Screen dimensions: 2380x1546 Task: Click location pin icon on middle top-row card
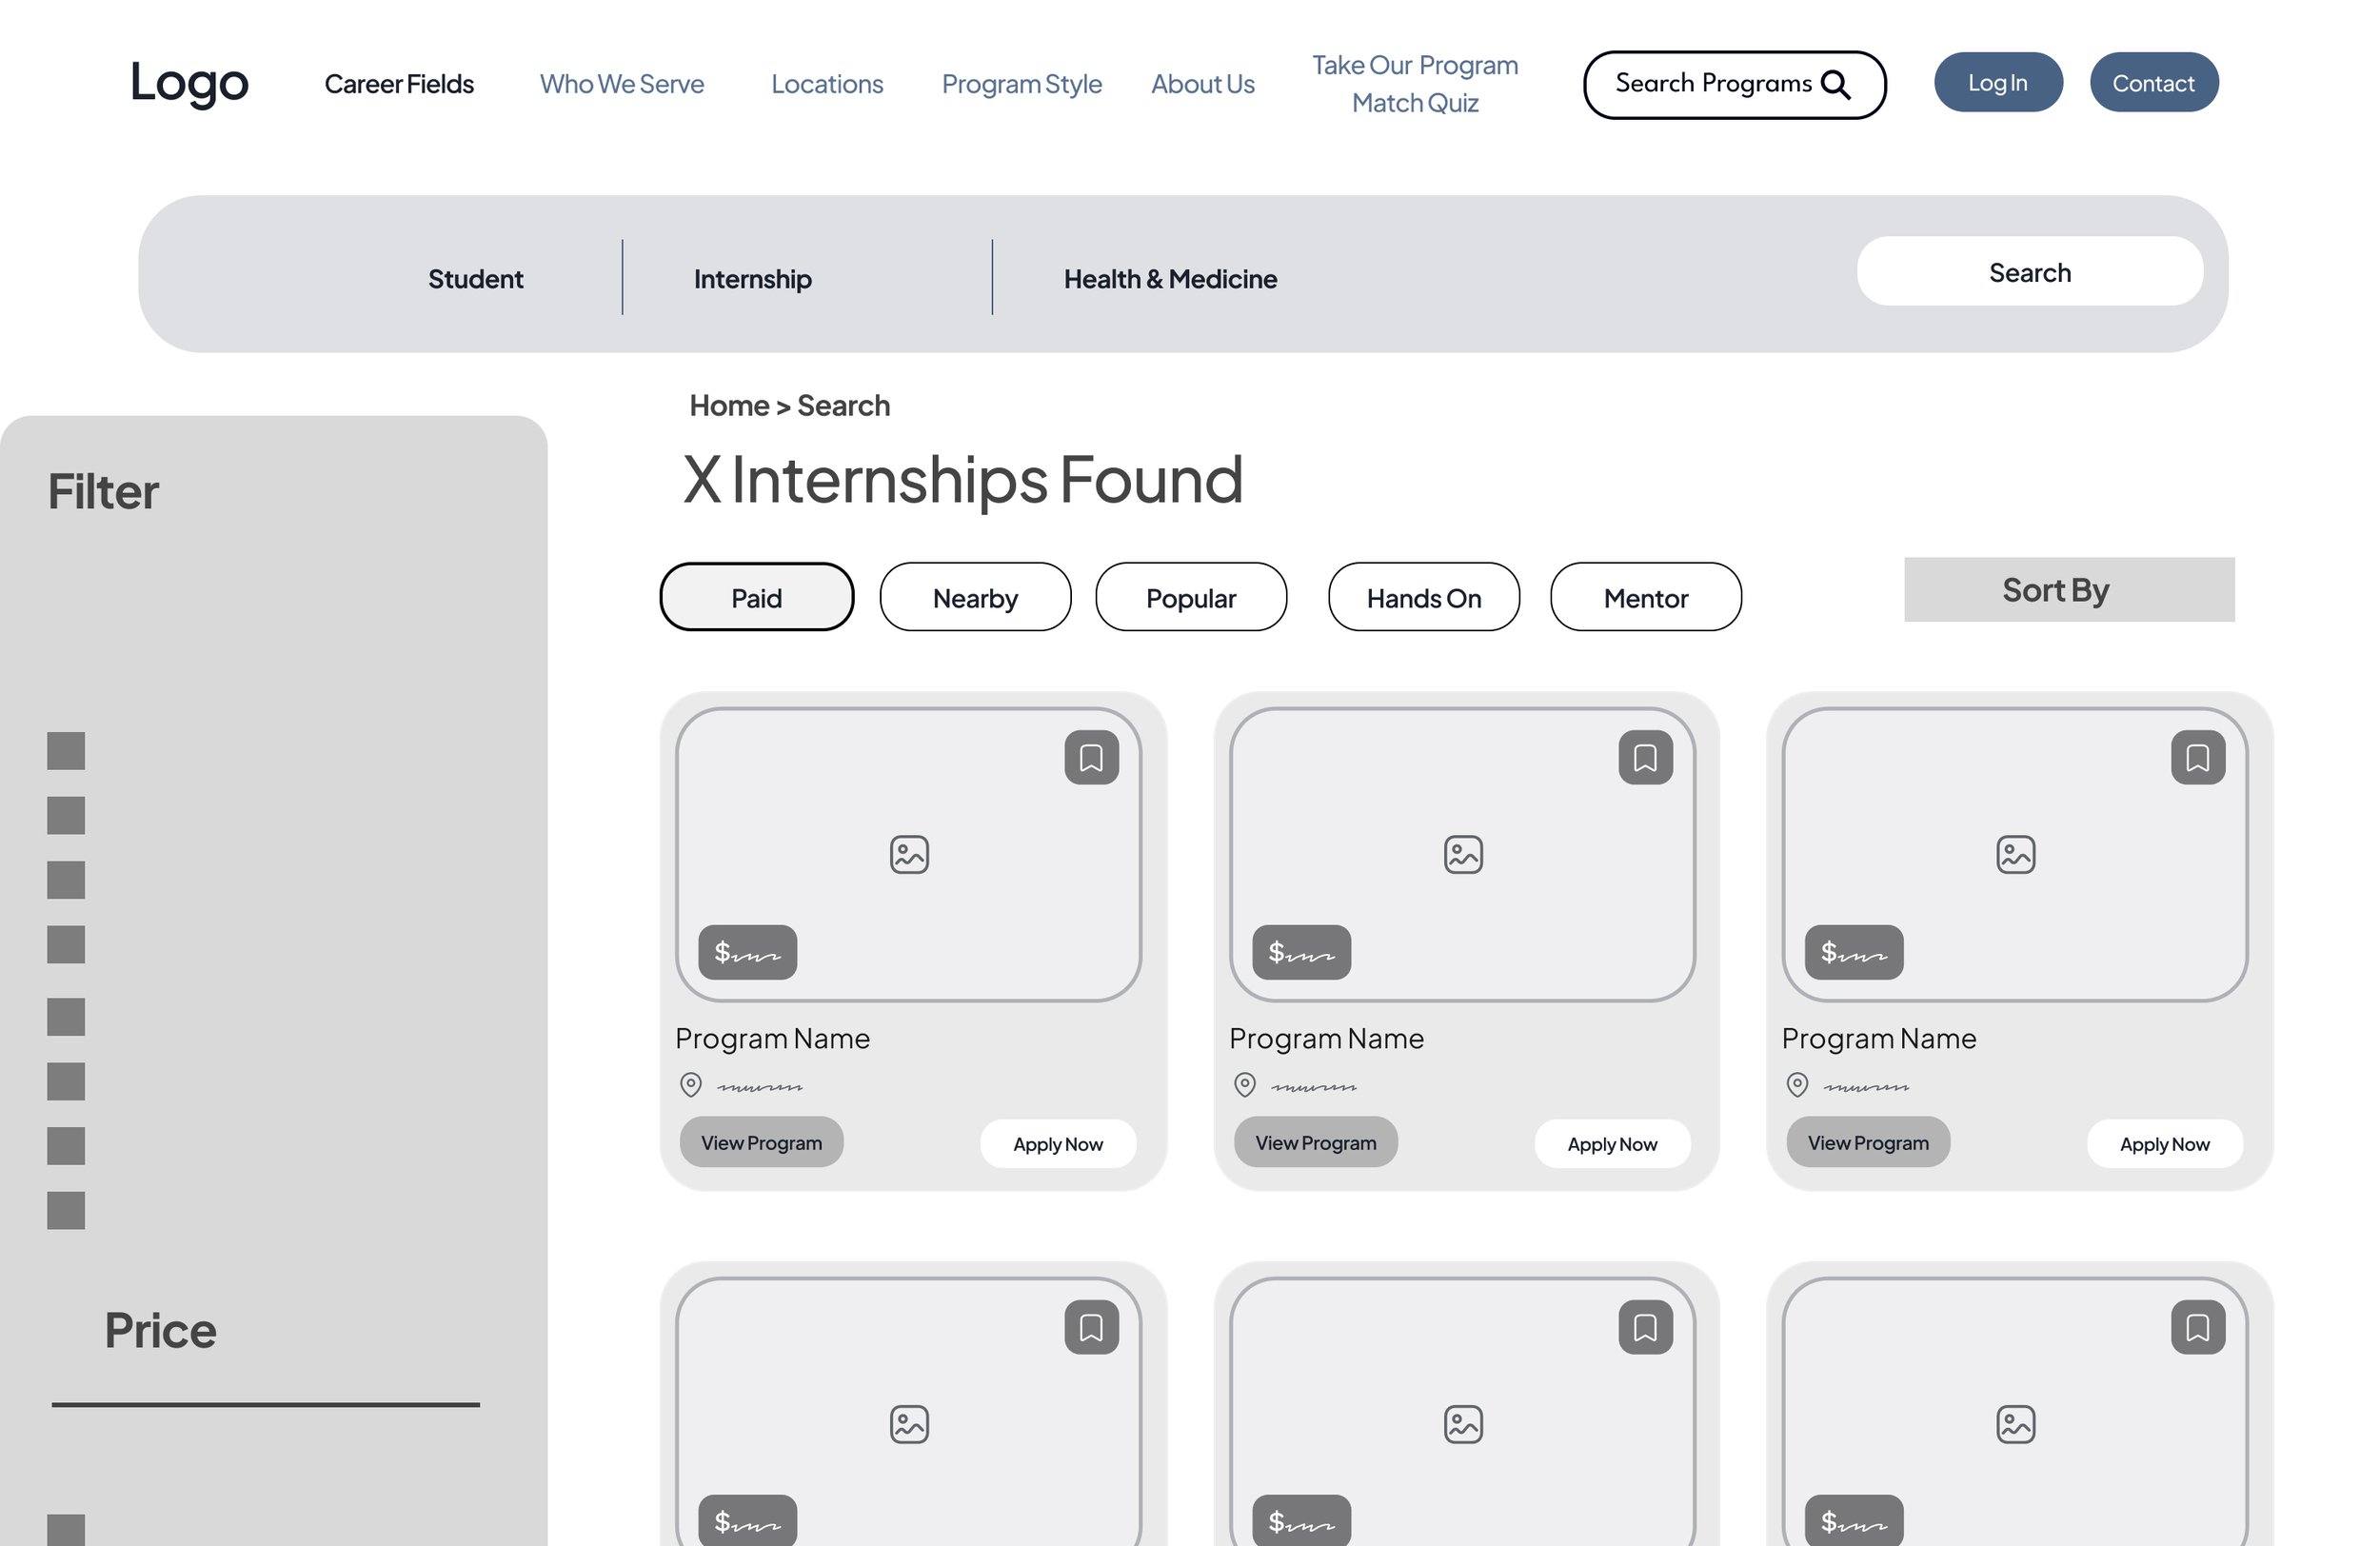click(x=1244, y=1085)
